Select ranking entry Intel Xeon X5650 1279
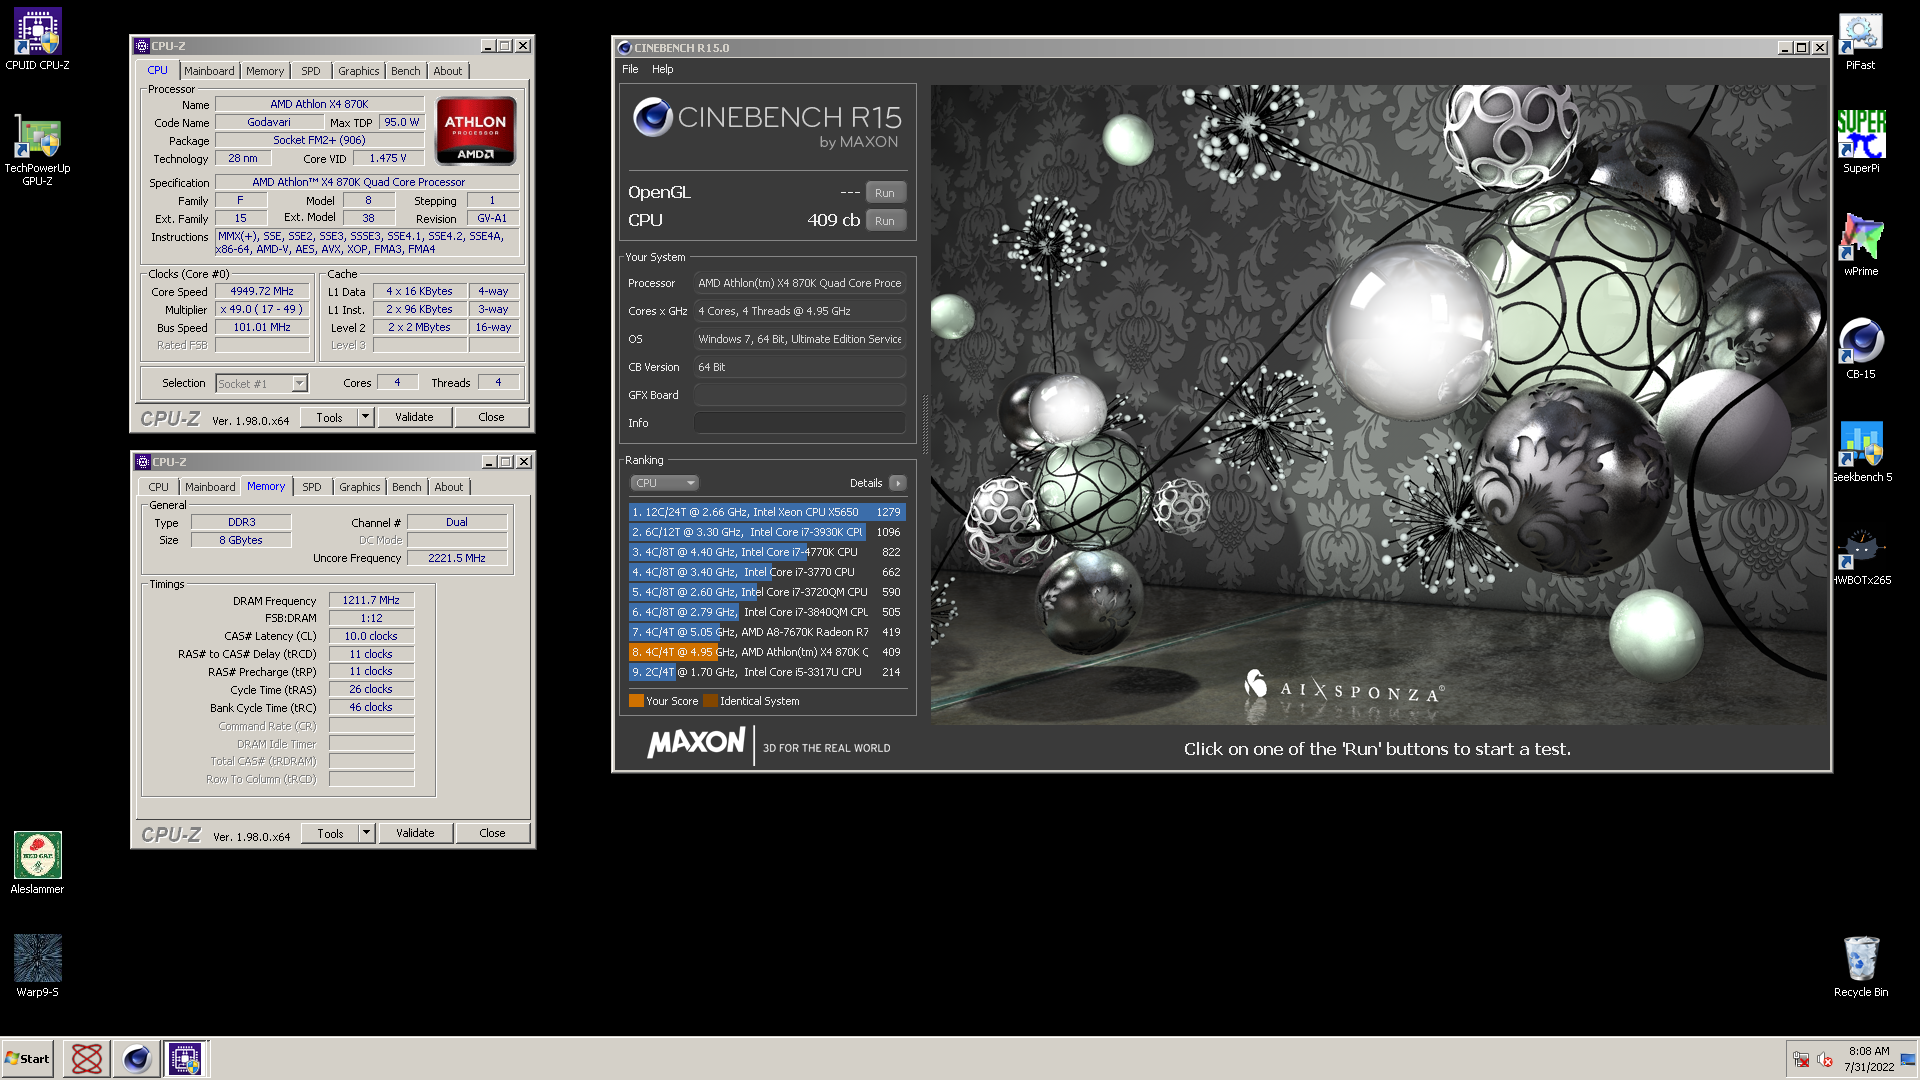Screen dimensions: 1920x1080 tap(767, 512)
